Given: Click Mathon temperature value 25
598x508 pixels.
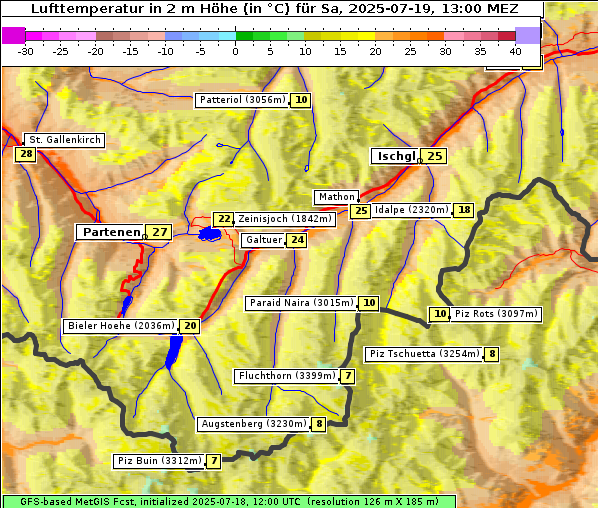Looking at the screenshot, I should tap(361, 211).
